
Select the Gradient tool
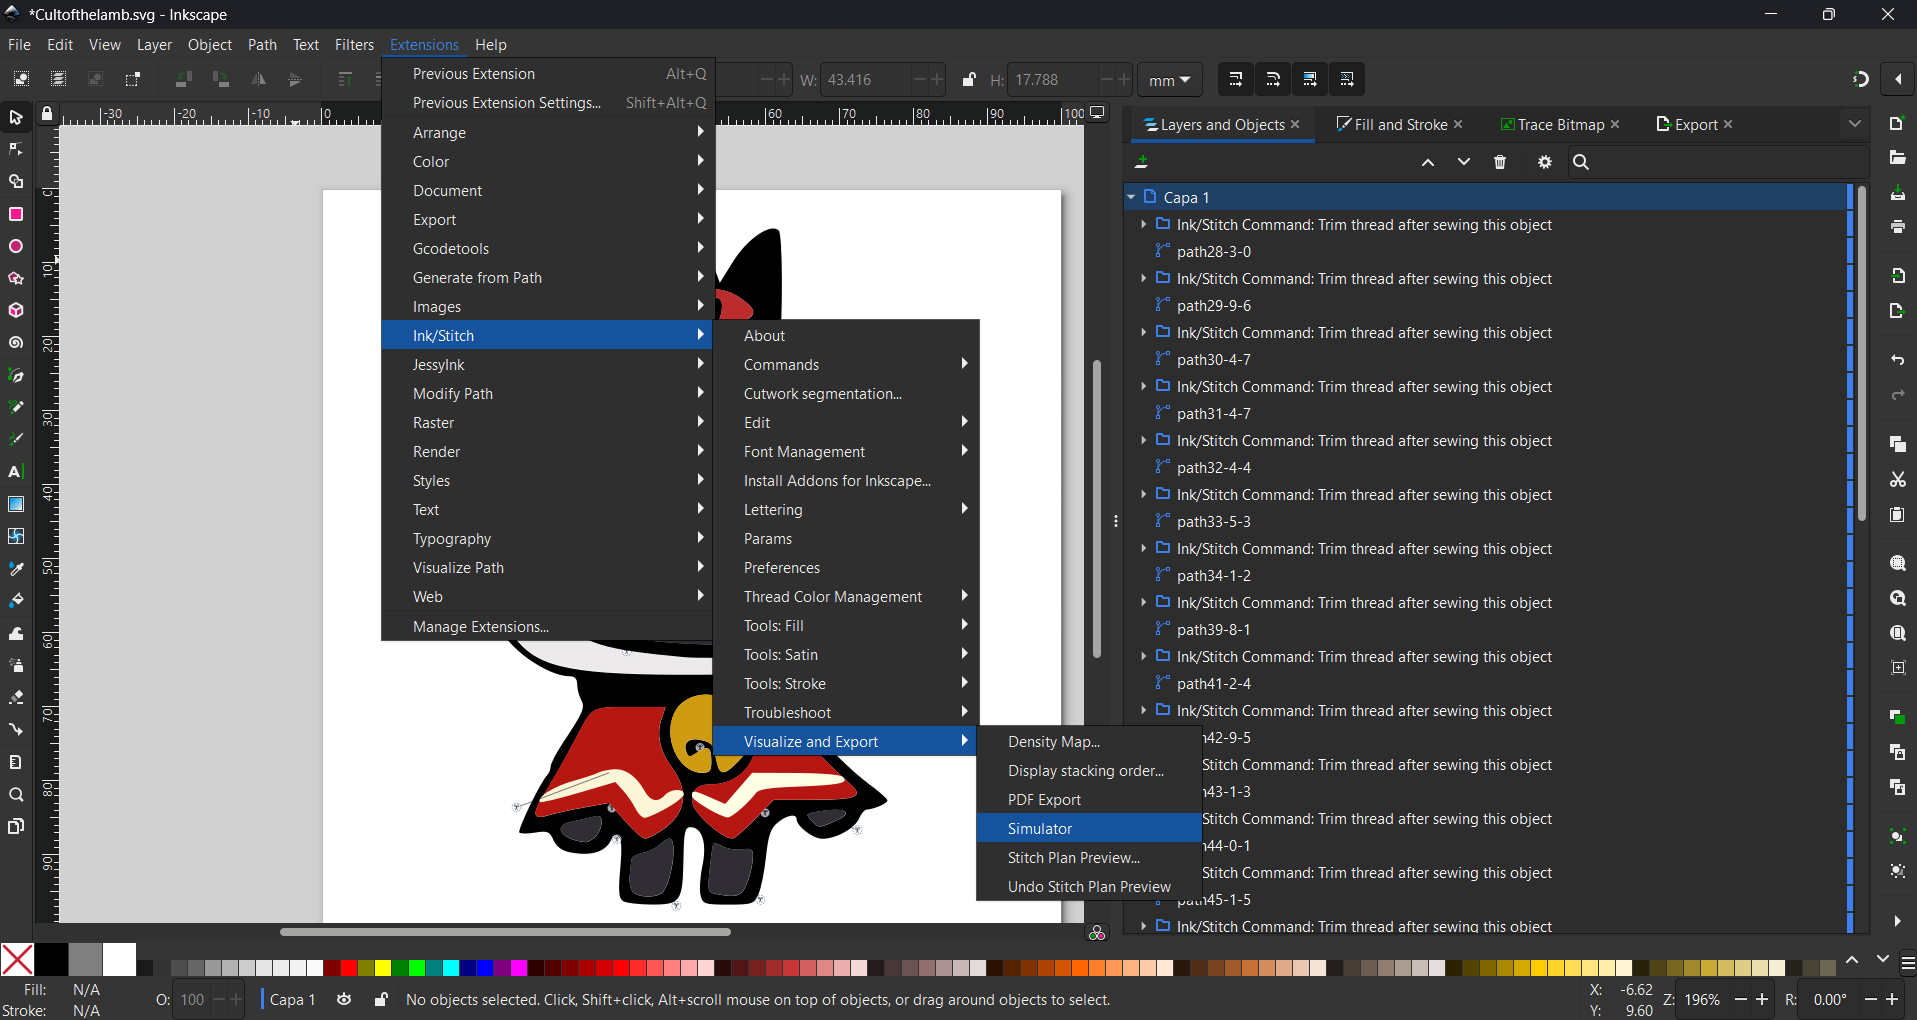[16, 504]
